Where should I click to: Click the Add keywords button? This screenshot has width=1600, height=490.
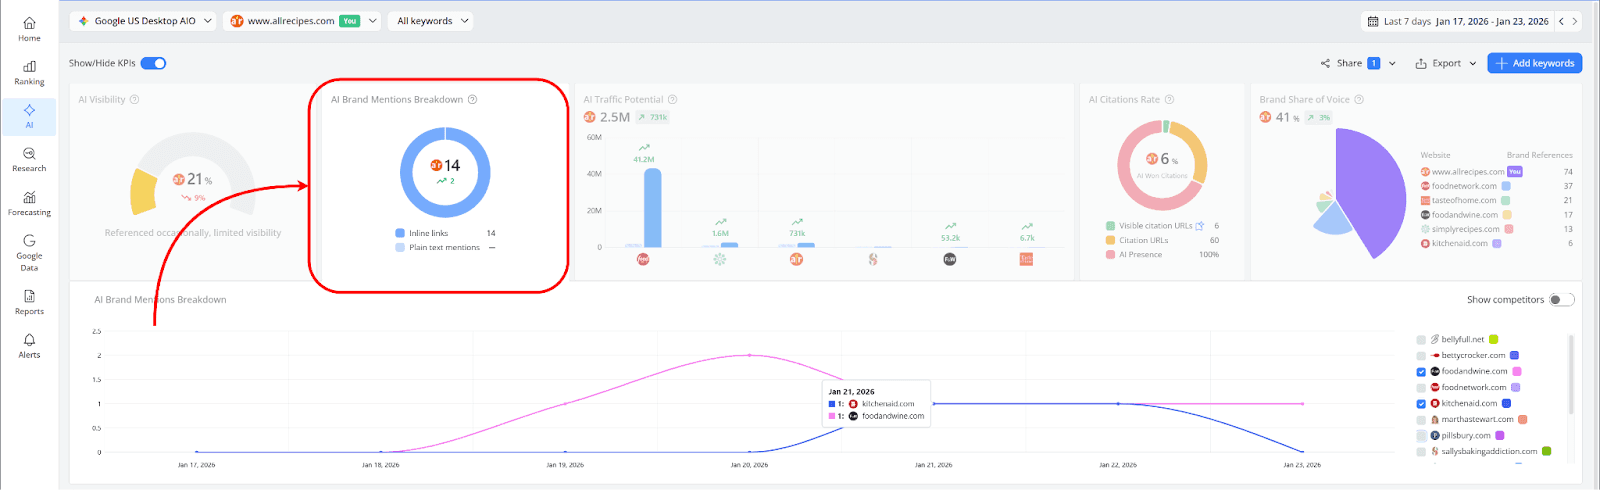[1534, 63]
